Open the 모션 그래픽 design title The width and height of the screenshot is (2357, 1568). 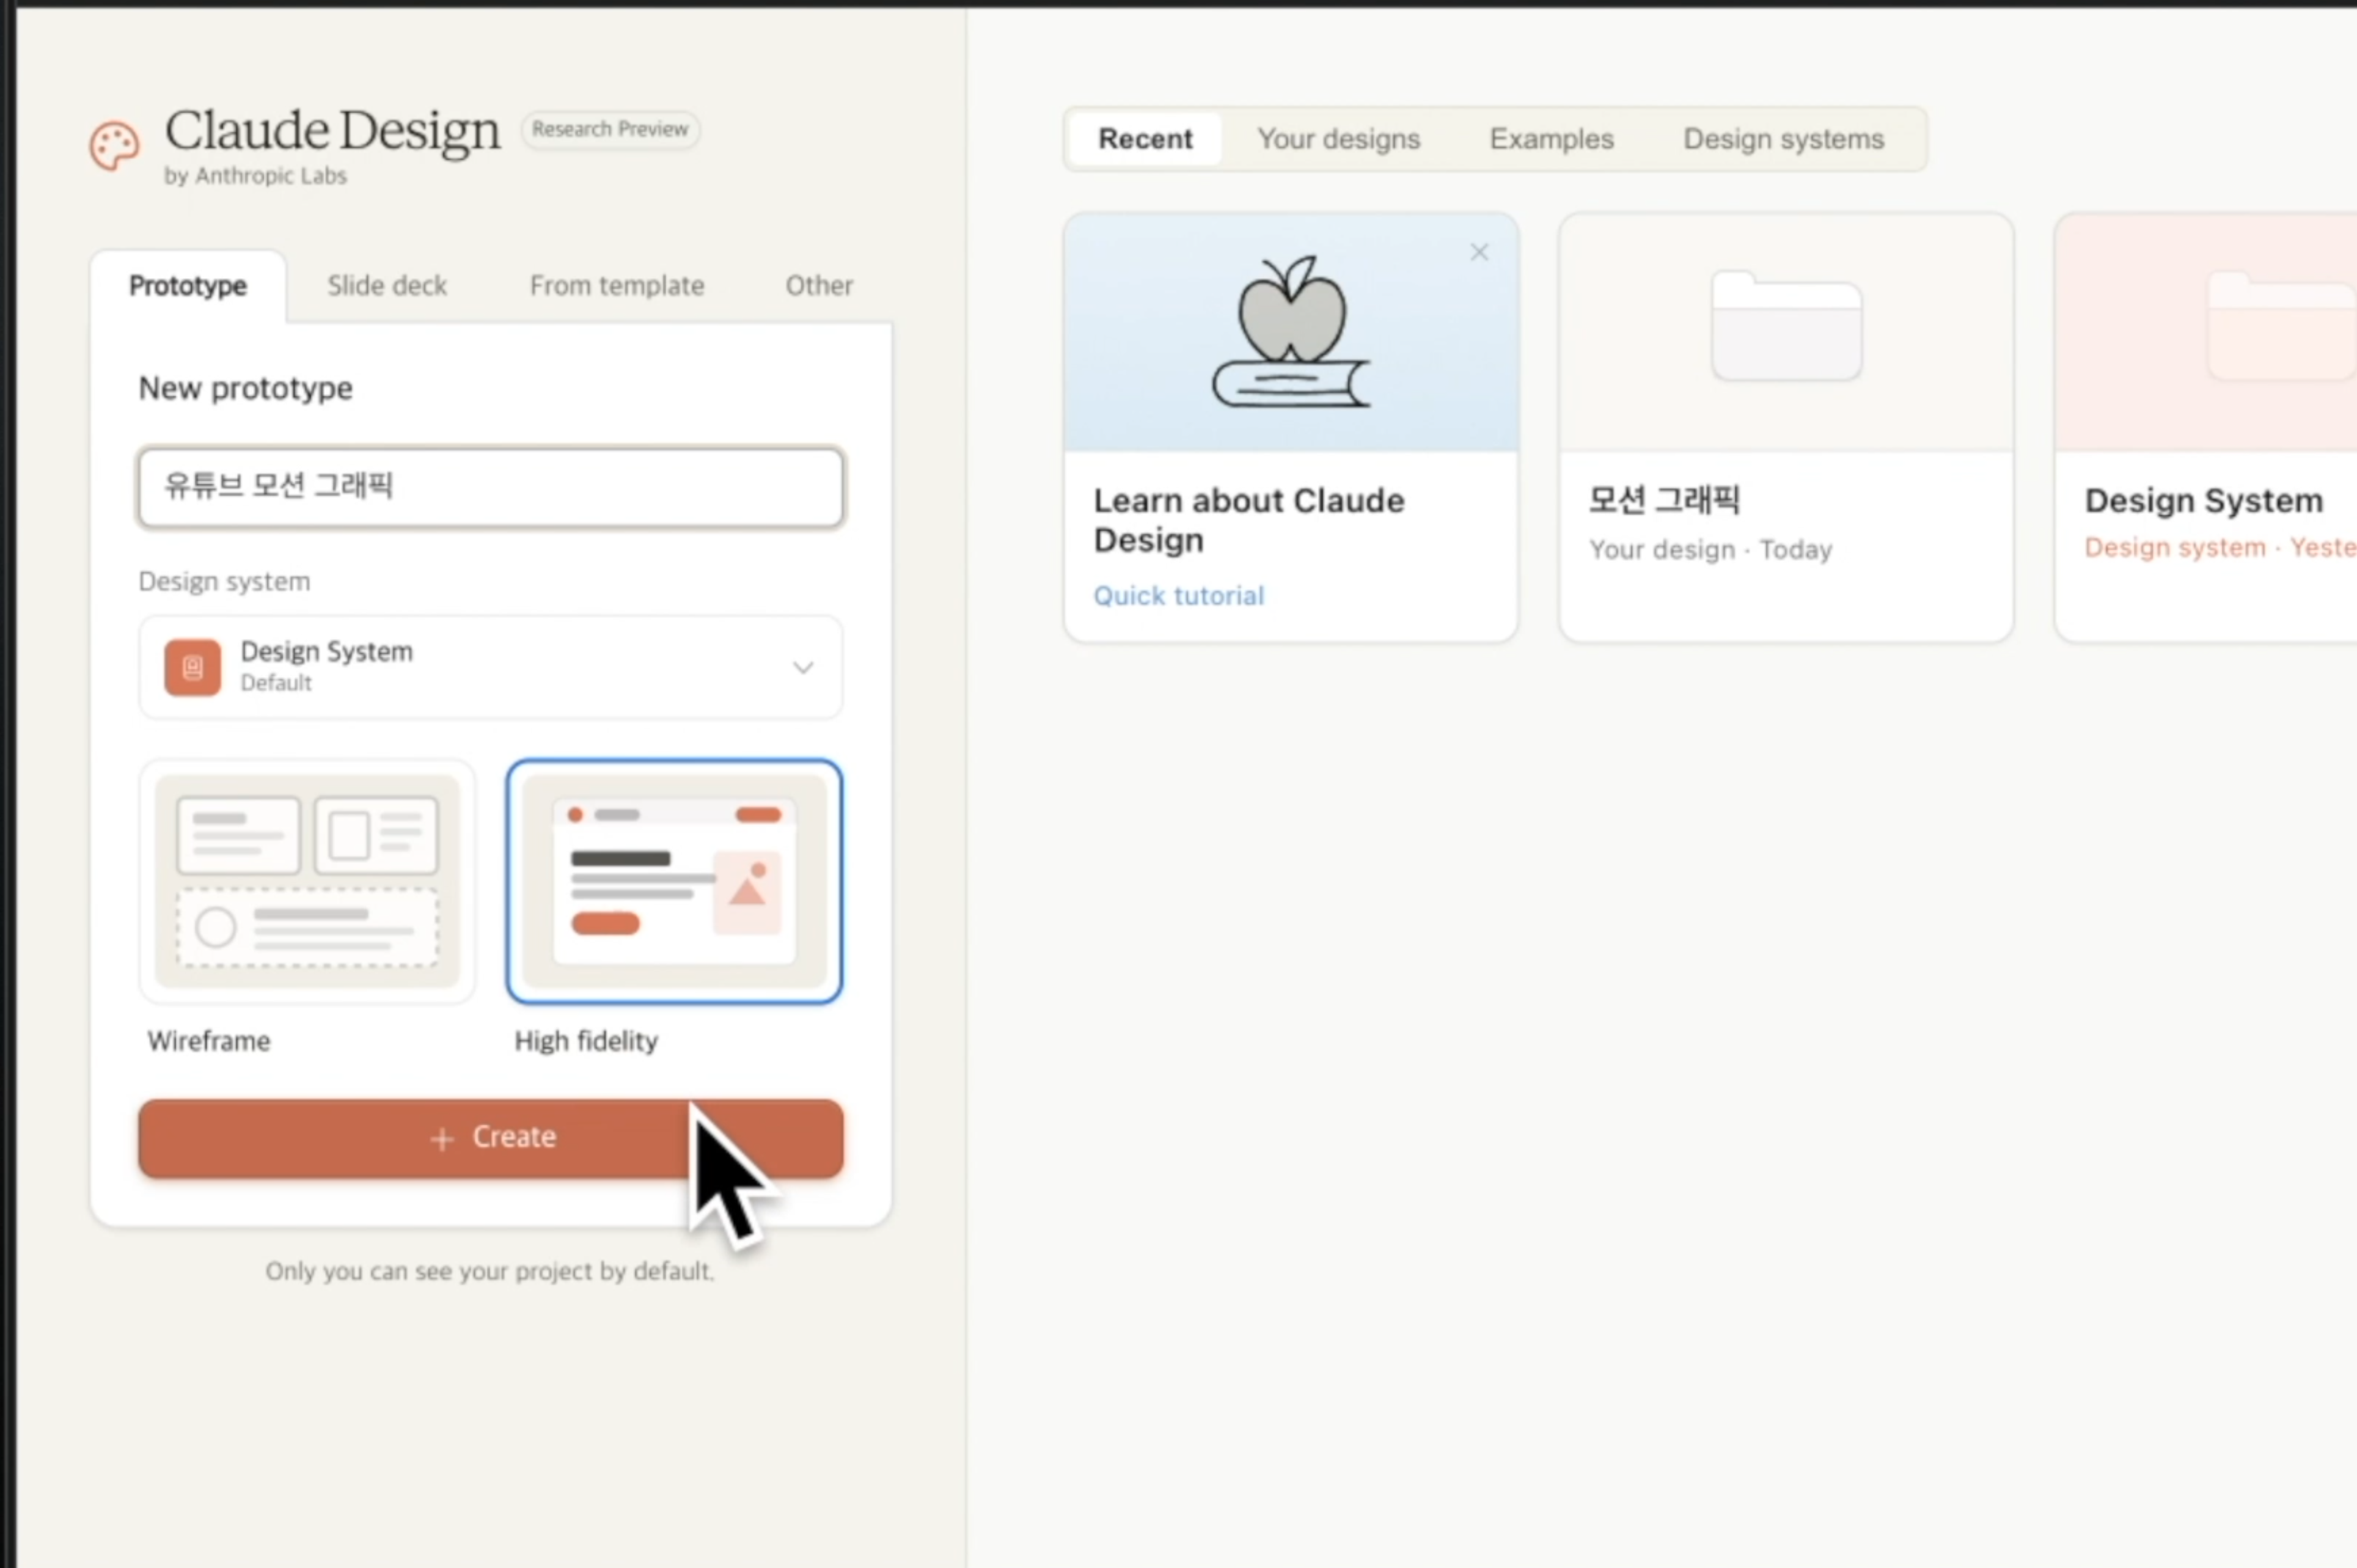click(1664, 500)
